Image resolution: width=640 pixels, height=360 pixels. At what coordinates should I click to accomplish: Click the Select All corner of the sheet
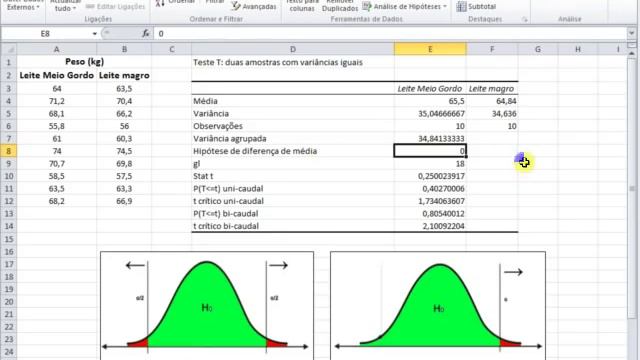pyautogui.click(x=9, y=49)
